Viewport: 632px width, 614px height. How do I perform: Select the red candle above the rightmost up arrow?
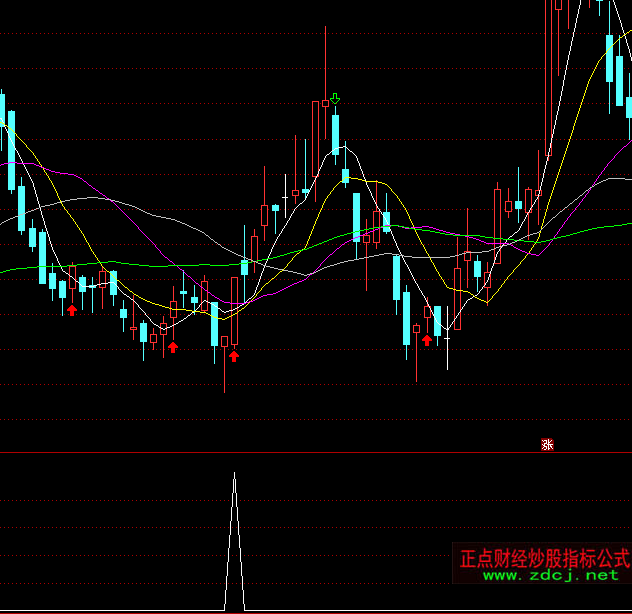point(427,312)
